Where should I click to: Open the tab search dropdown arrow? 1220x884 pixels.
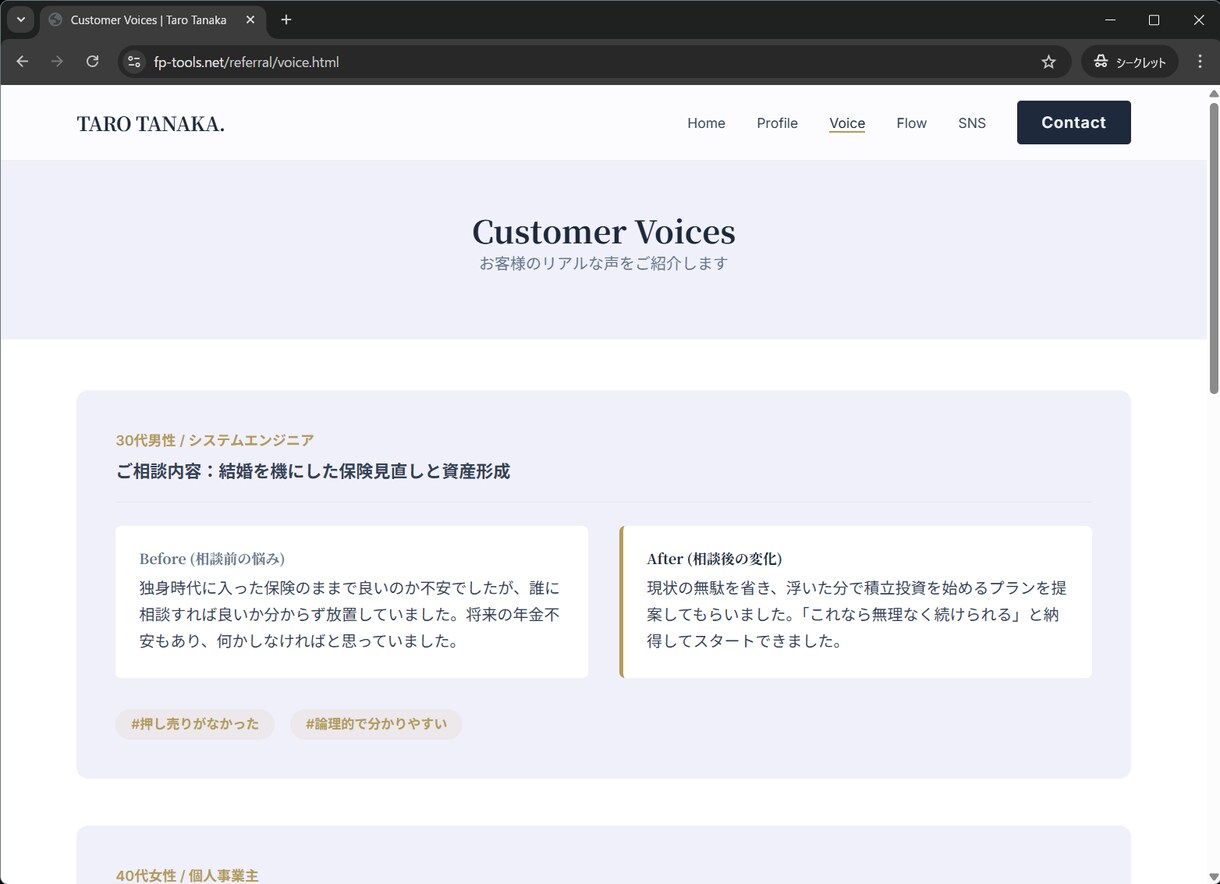click(20, 20)
